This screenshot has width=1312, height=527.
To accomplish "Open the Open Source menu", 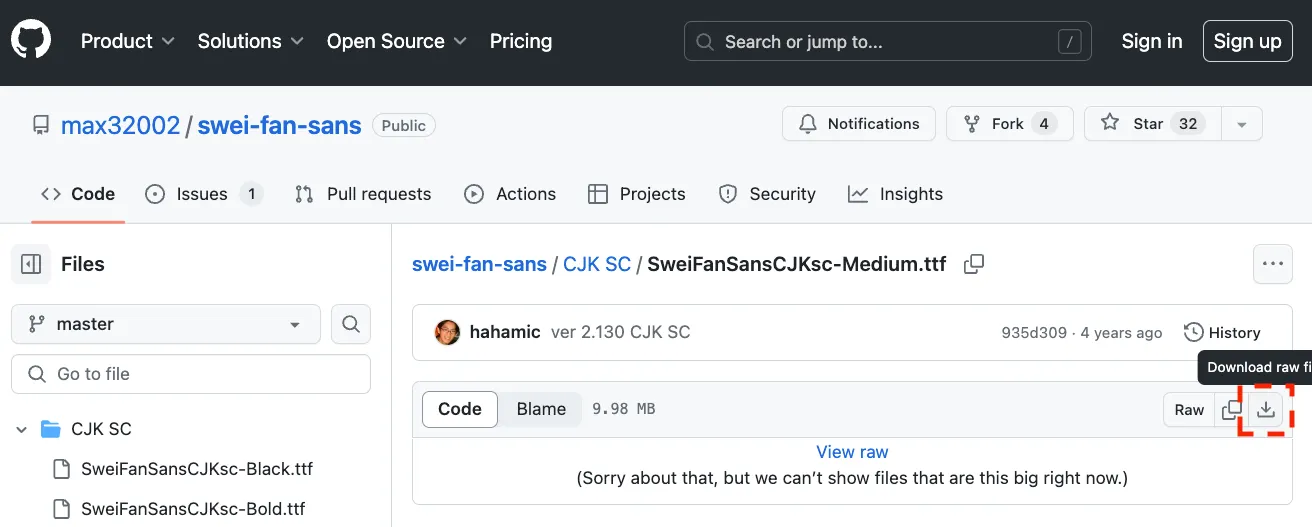I will [x=396, y=41].
